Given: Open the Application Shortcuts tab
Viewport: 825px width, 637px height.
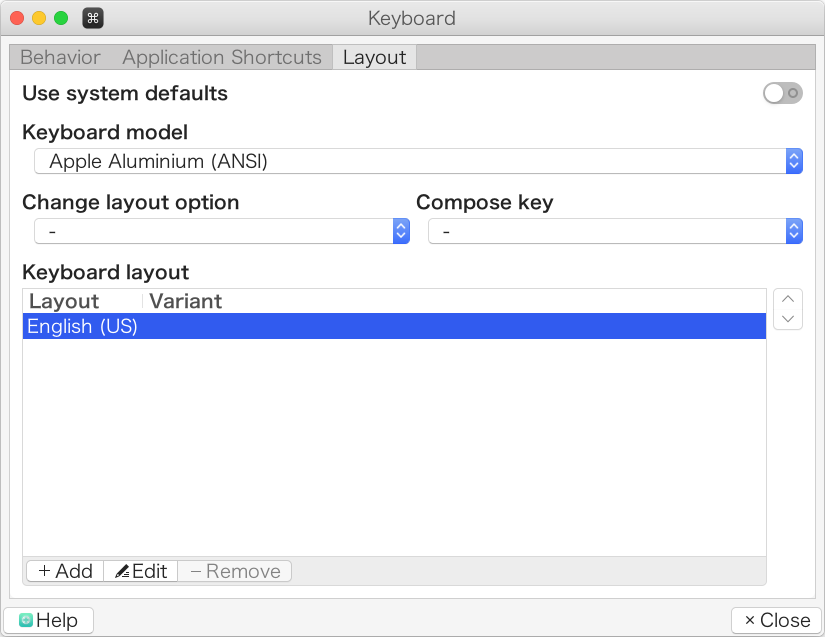Looking at the screenshot, I should pos(222,57).
